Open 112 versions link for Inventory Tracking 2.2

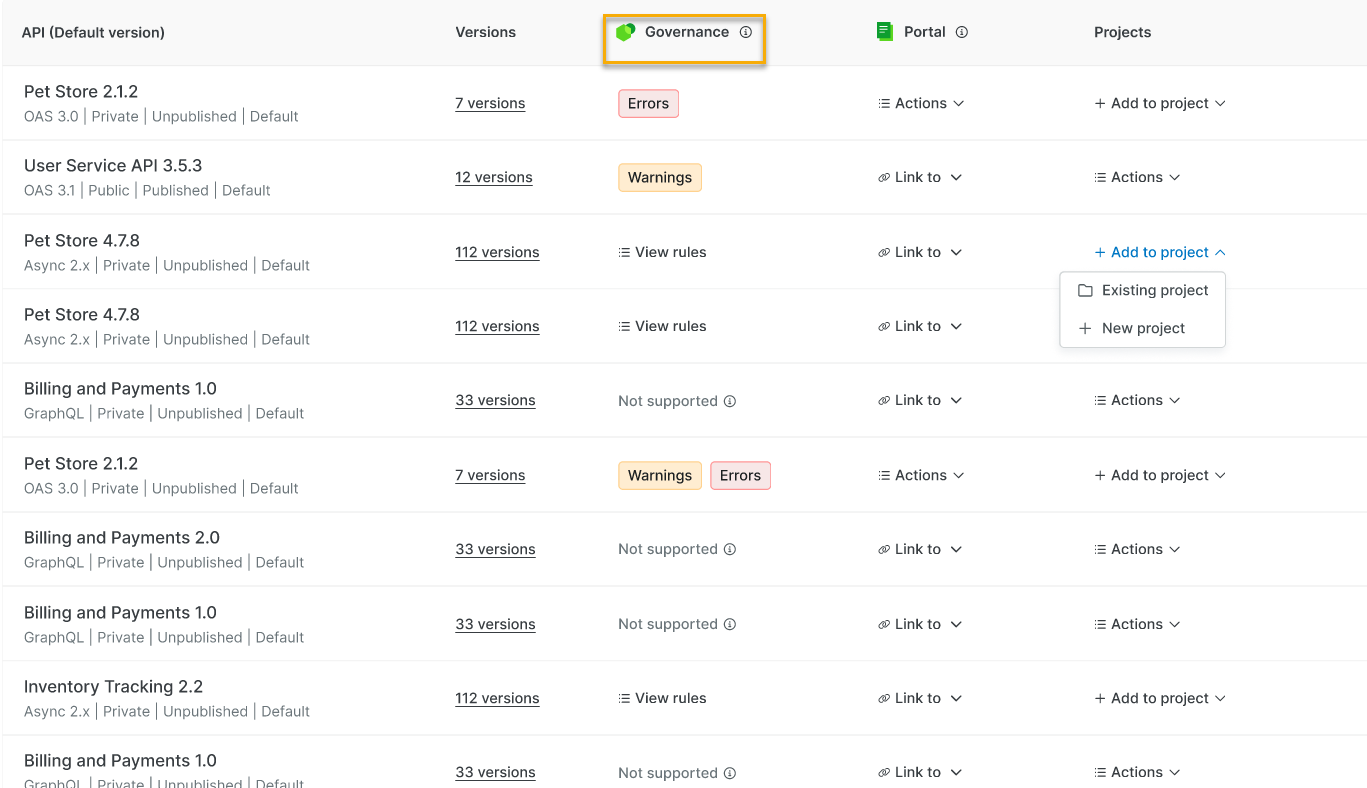click(x=497, y=698)
